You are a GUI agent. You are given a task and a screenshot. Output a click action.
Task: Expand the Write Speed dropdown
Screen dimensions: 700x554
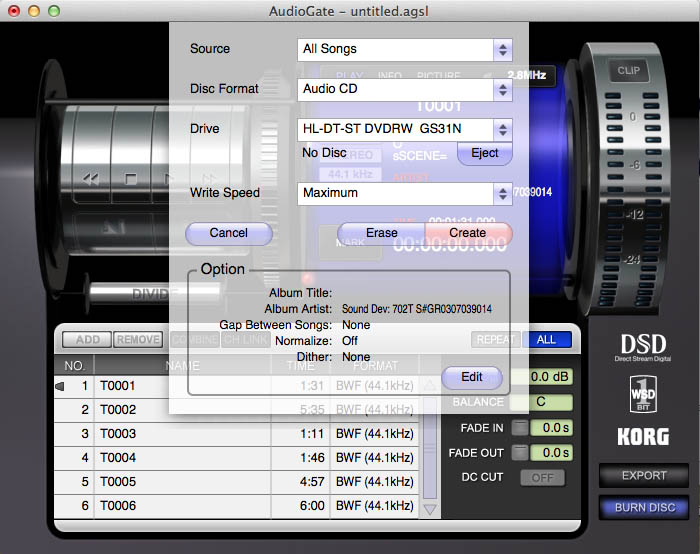[x=405, y=193]
